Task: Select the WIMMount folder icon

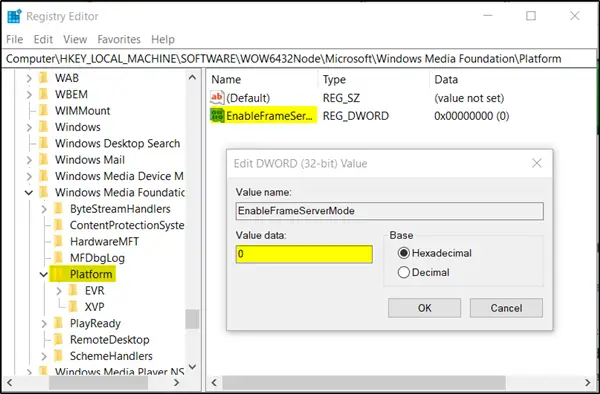Action: point(44,111)
